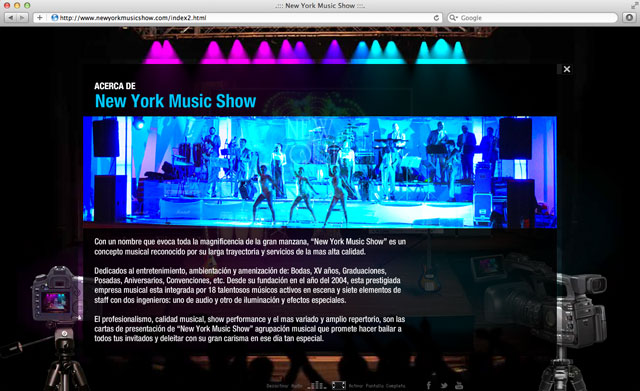This screenshot has height=391, width=640.
Task: Click the Desactivar Audio text
Action: coord(284,386)
